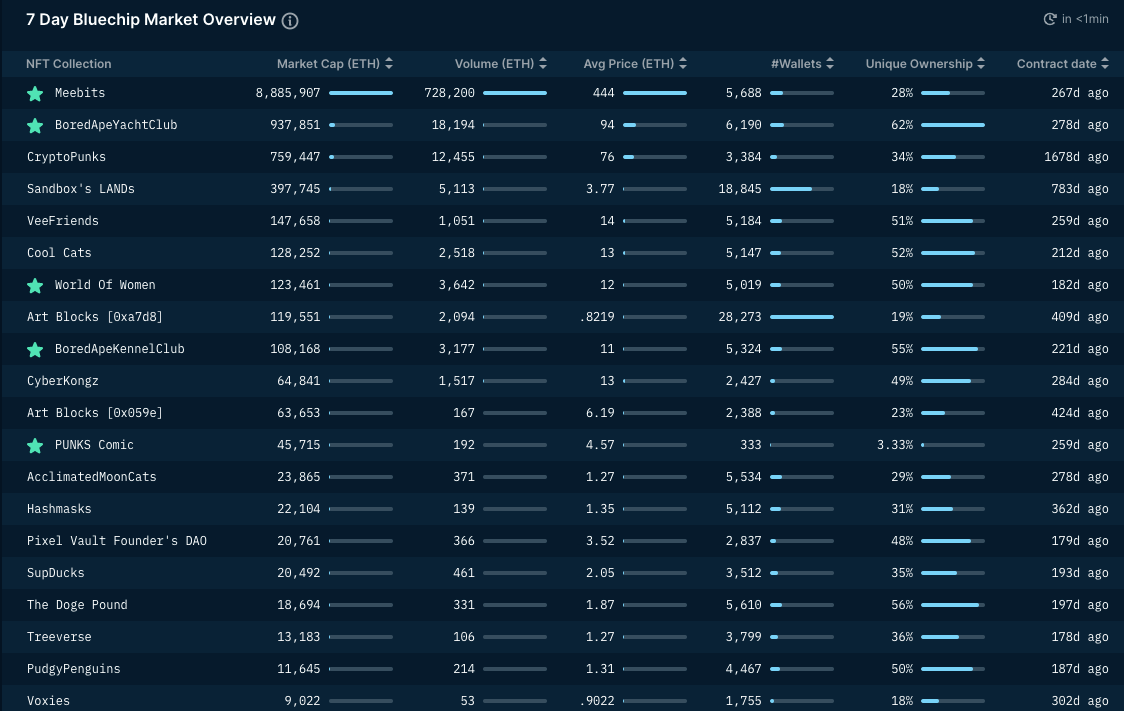Click Cool Cats contract date 212d ago
Screen dimensions: 1124x711
[1080, 252]
